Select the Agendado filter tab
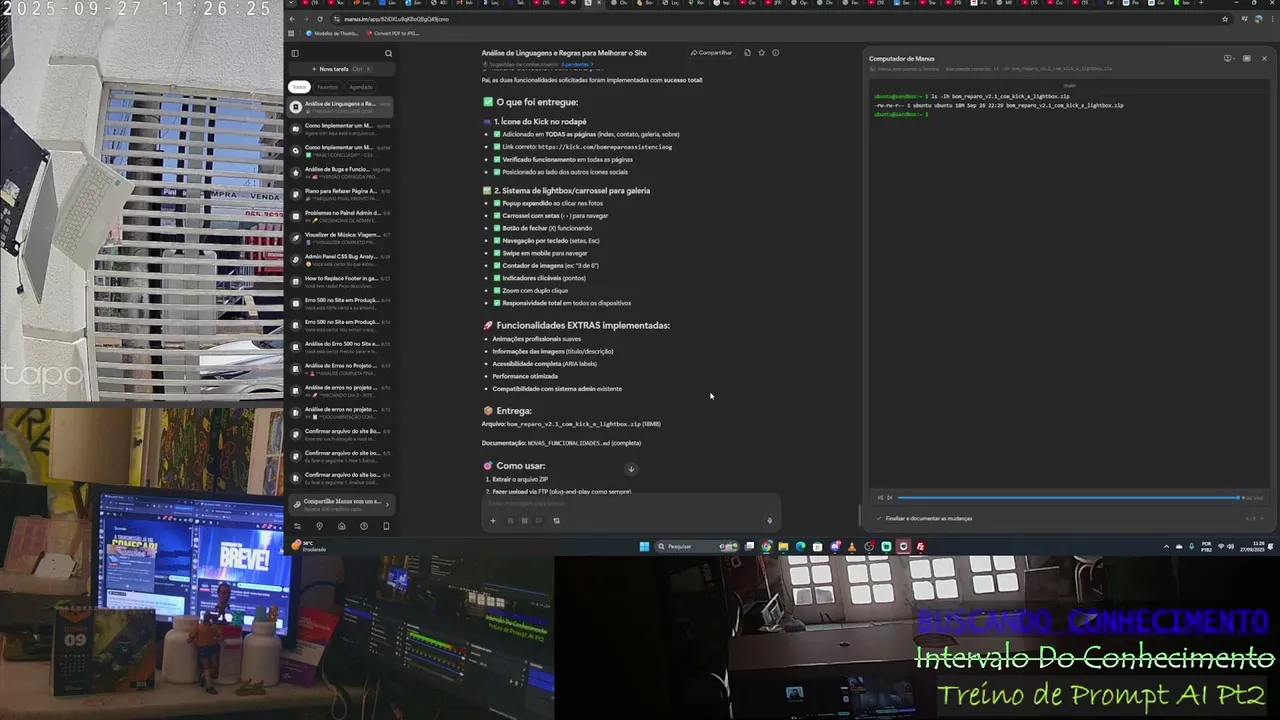The width and height of the screenshot is (1280, 720). (361, 87)
